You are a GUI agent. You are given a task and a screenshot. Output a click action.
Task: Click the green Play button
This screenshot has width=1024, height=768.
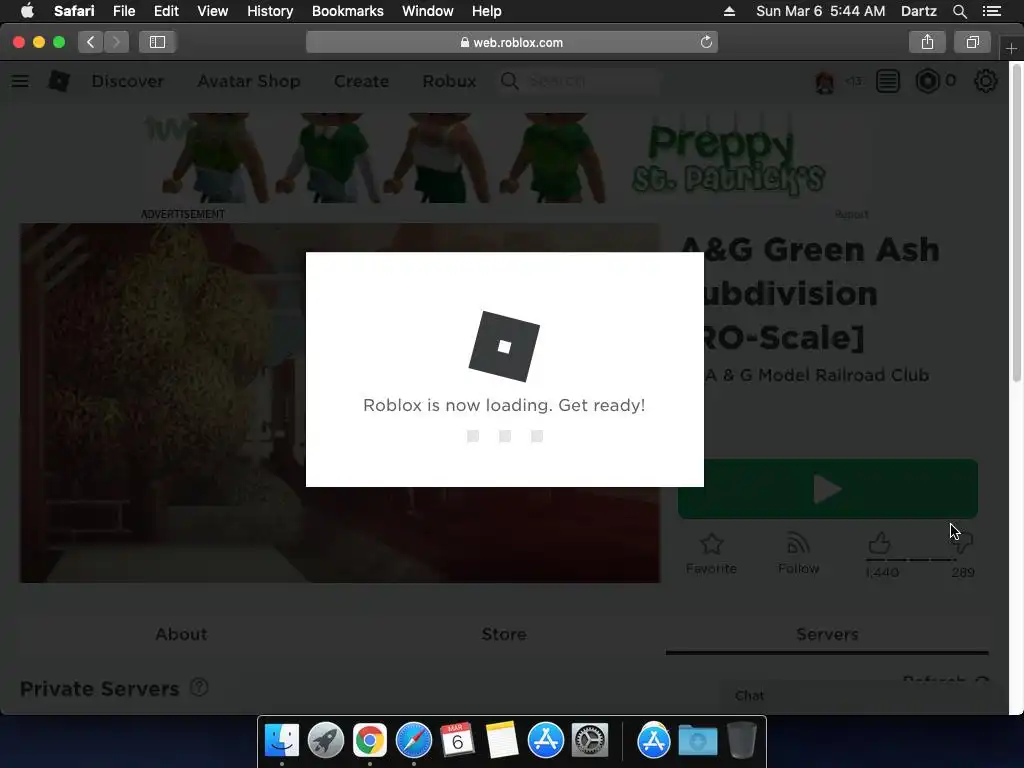click(x=827, y=488)
